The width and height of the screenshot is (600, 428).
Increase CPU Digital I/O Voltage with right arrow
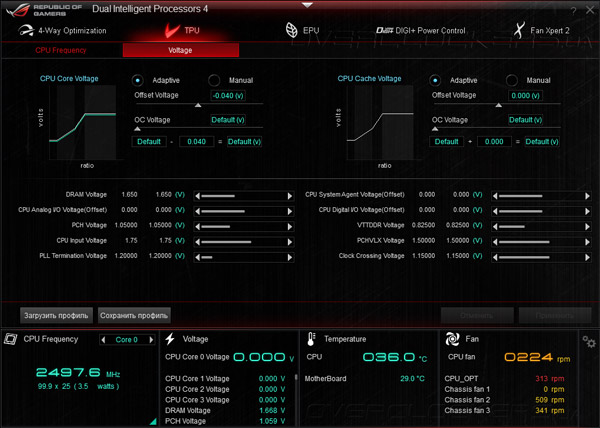click(587, 212)
